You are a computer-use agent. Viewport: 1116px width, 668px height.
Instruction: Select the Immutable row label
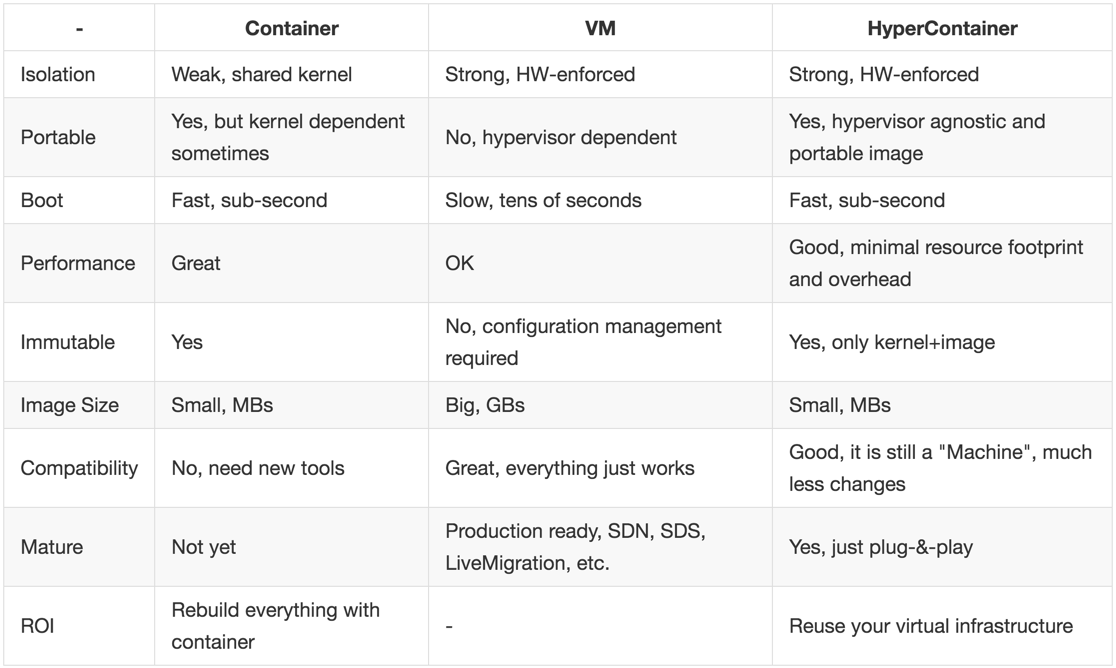tap(68, 342)
